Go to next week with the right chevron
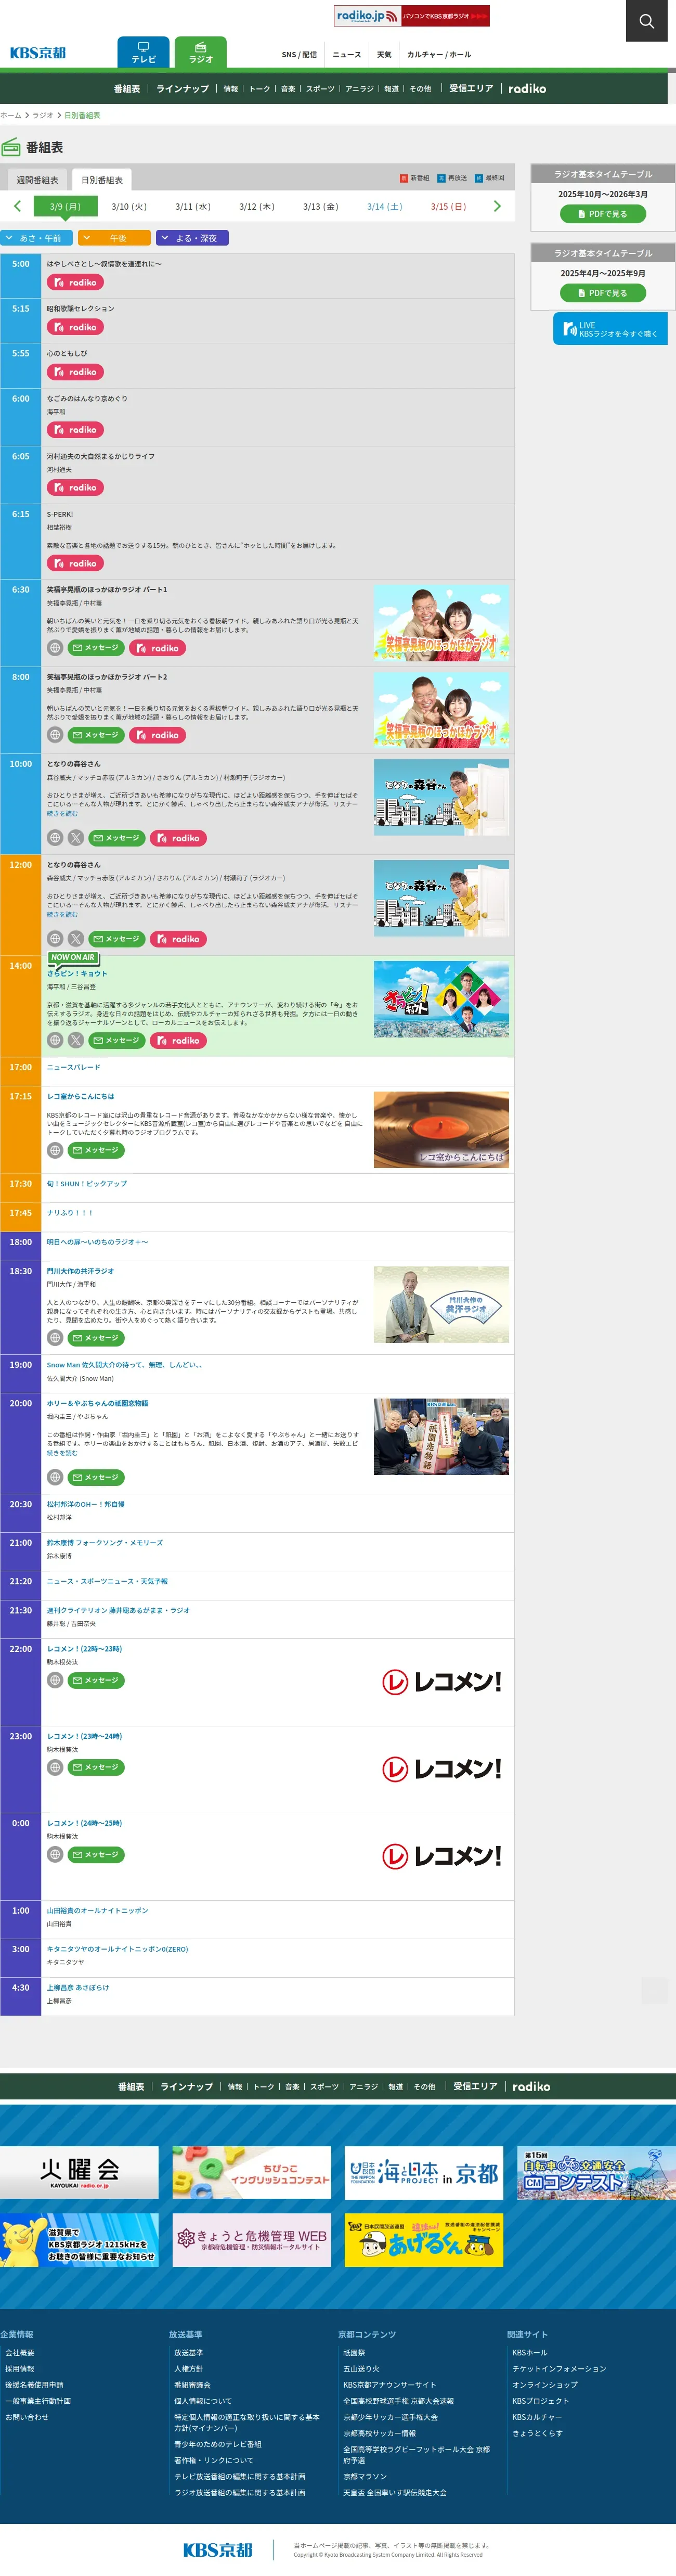 point(497,206)
